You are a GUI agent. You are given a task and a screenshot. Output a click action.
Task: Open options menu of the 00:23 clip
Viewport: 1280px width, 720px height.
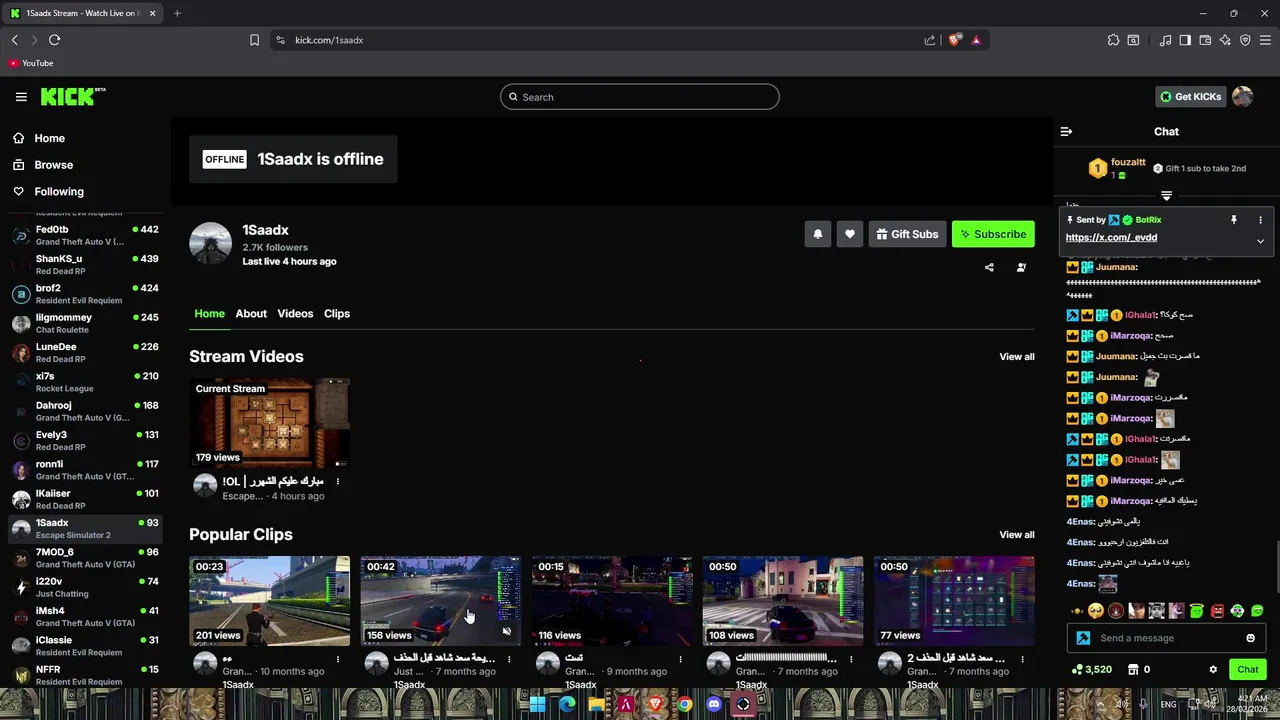tap(338, 659)
